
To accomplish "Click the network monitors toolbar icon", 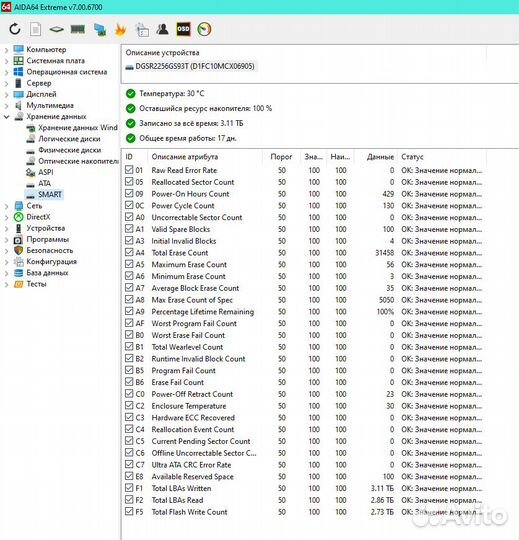I will pyautogui.click(x=100, y=30).
